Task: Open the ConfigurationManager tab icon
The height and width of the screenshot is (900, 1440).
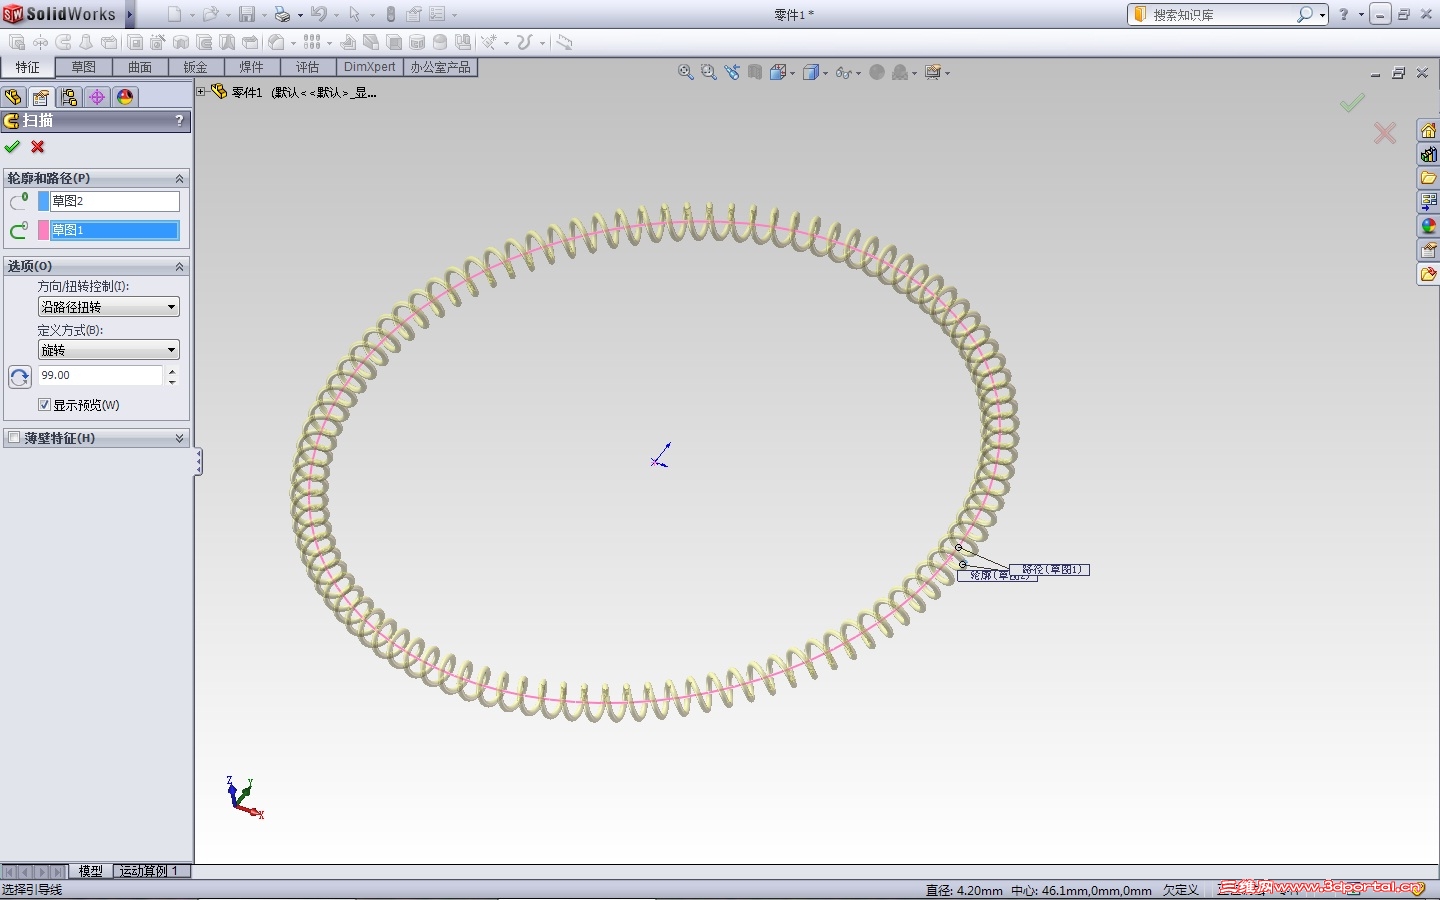Action: [69, 97]
